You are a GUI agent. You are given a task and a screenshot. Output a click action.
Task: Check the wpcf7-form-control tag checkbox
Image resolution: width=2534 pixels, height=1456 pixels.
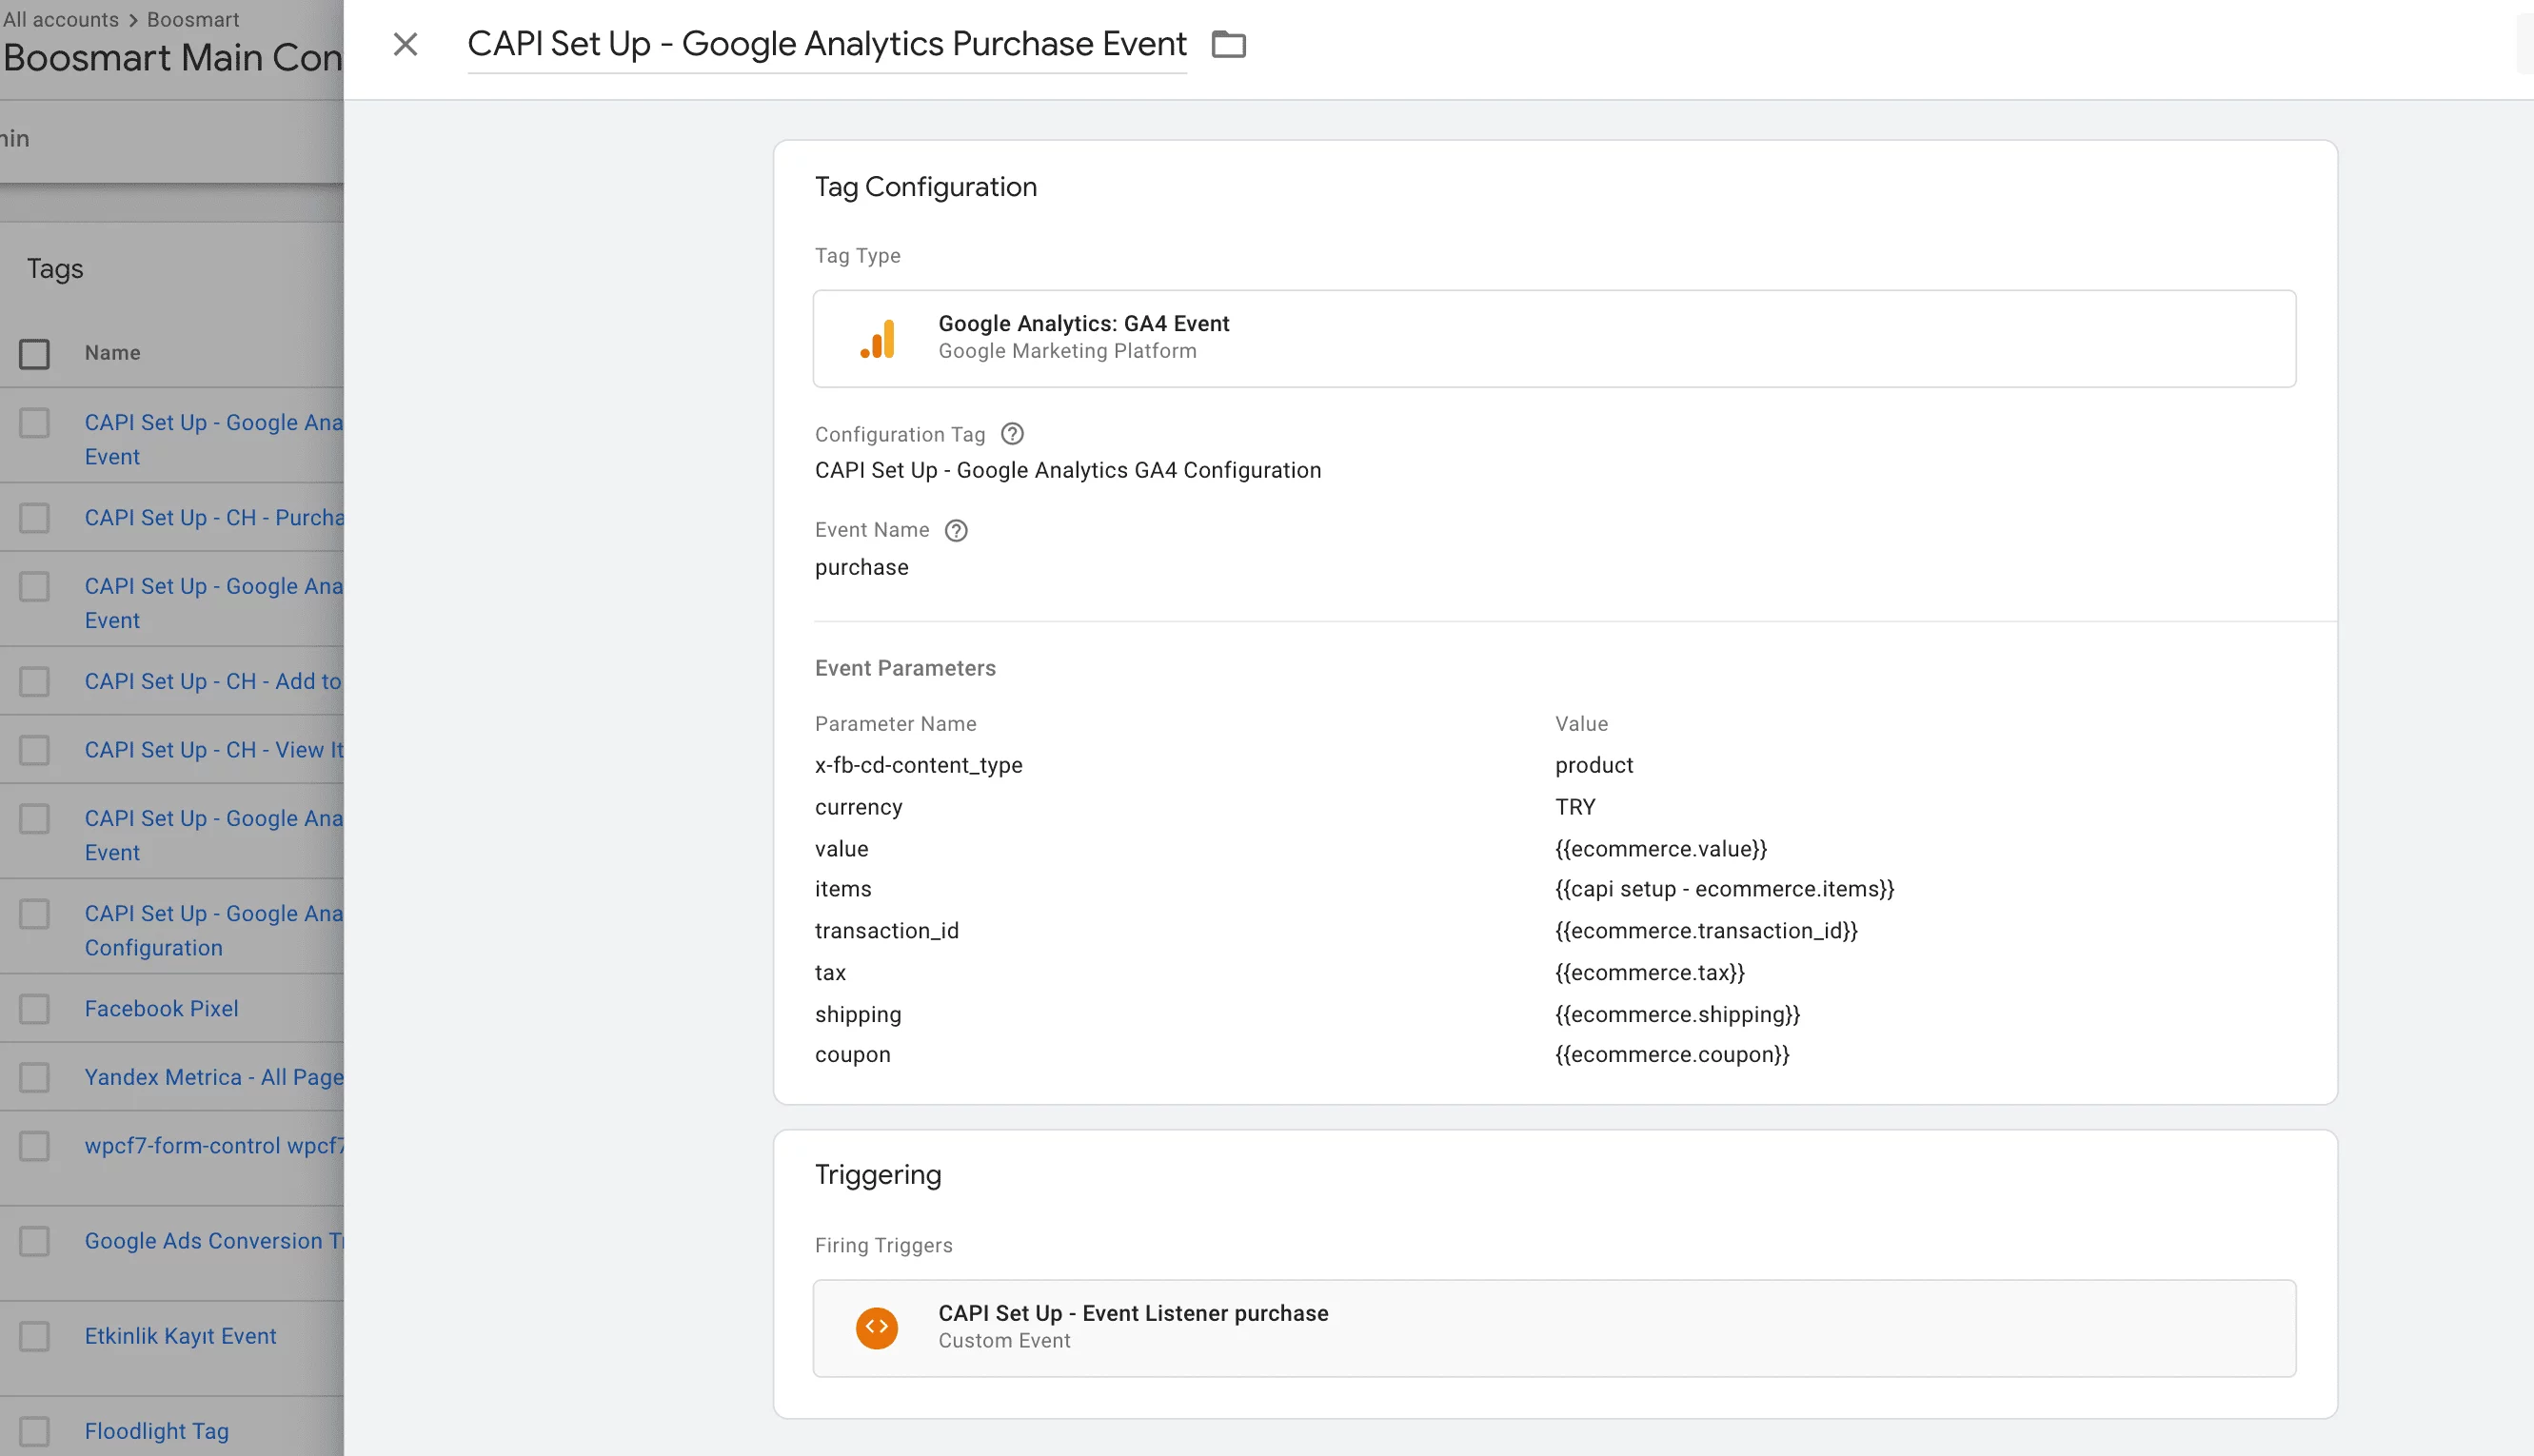(35, 1146)
